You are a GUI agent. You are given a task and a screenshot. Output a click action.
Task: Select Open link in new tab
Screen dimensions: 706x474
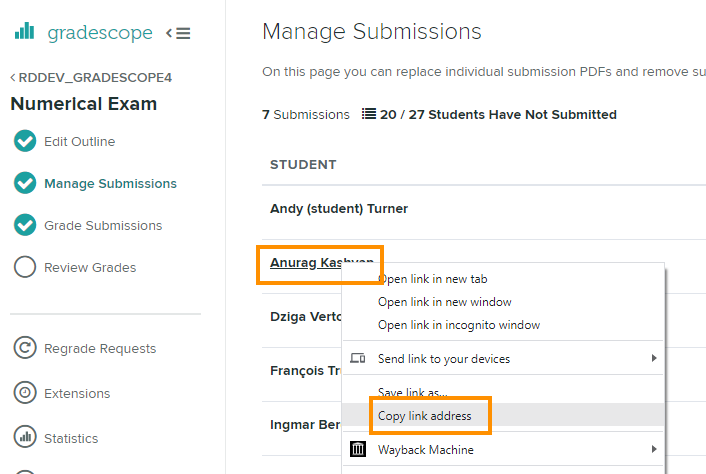(432, 279)
